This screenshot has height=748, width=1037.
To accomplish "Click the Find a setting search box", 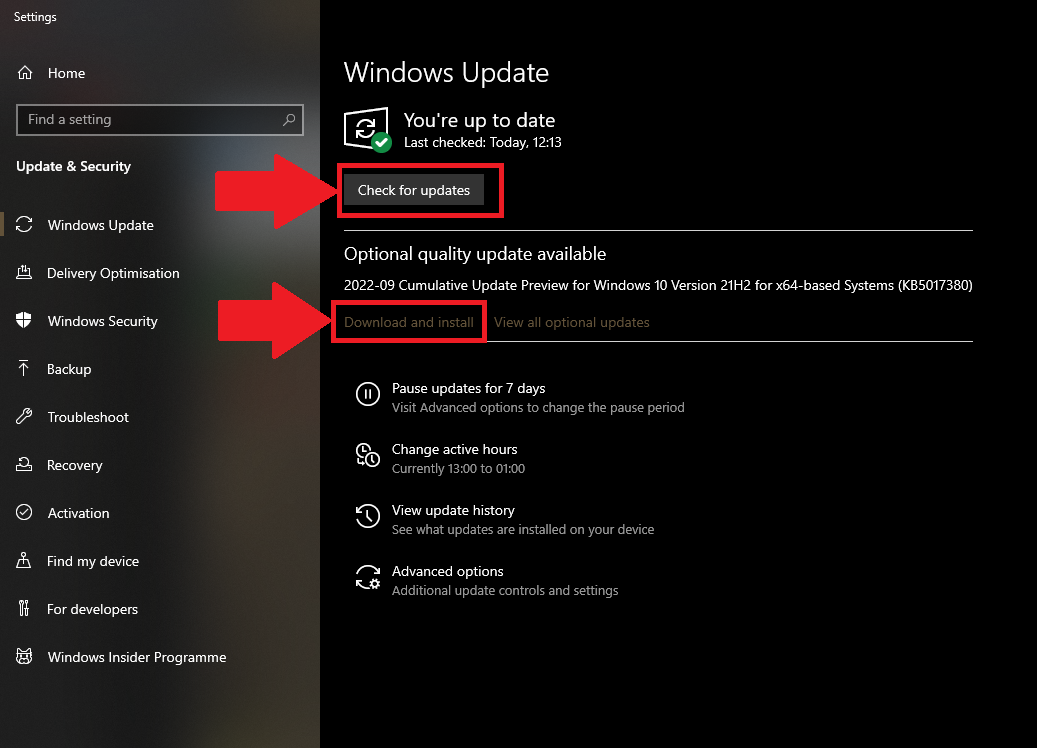I will click(x=160, y=120).
